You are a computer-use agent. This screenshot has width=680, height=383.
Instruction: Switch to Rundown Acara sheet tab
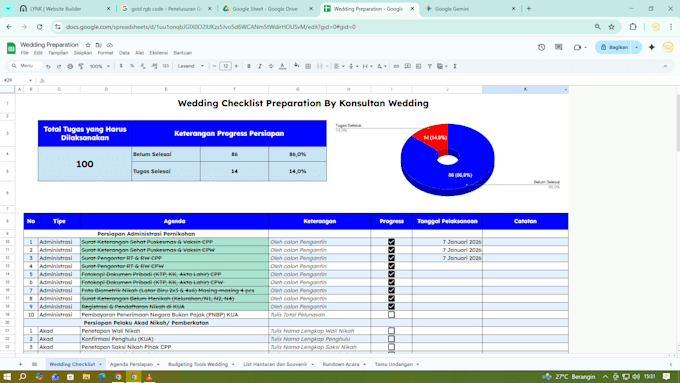pos(341,364)
